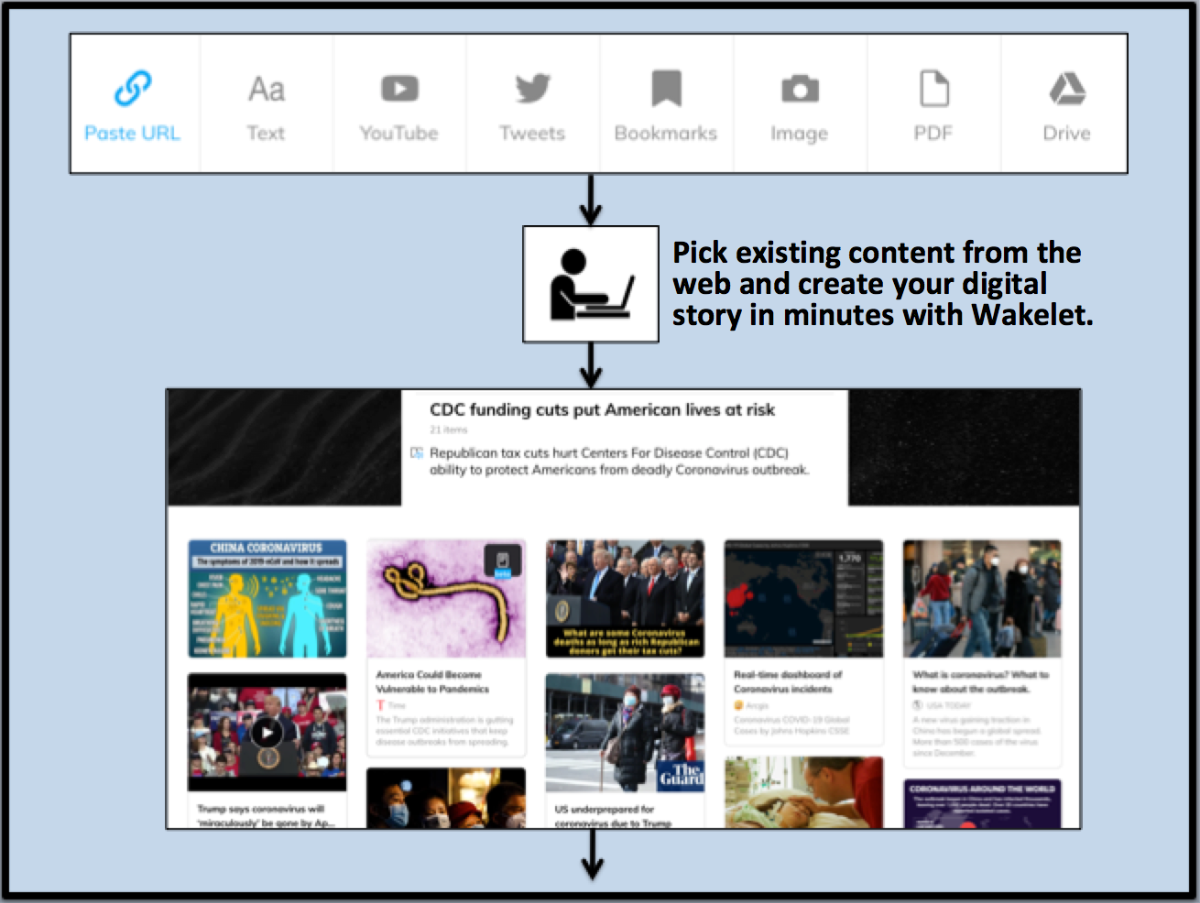The height and width of the screenshot is (903, 1200).
Task: Choose the Text (Aa) content option
Action: point(266,104)
